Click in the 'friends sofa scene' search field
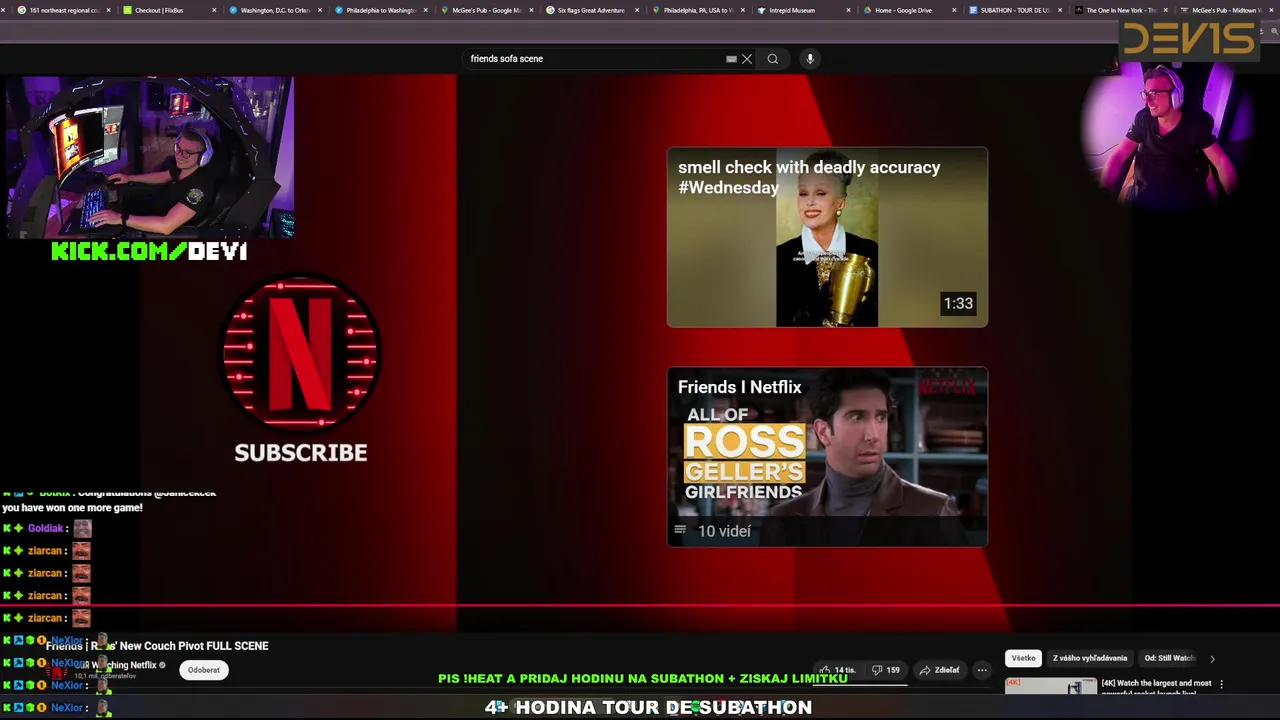The image size is (1280, 720). click(595, 59)
